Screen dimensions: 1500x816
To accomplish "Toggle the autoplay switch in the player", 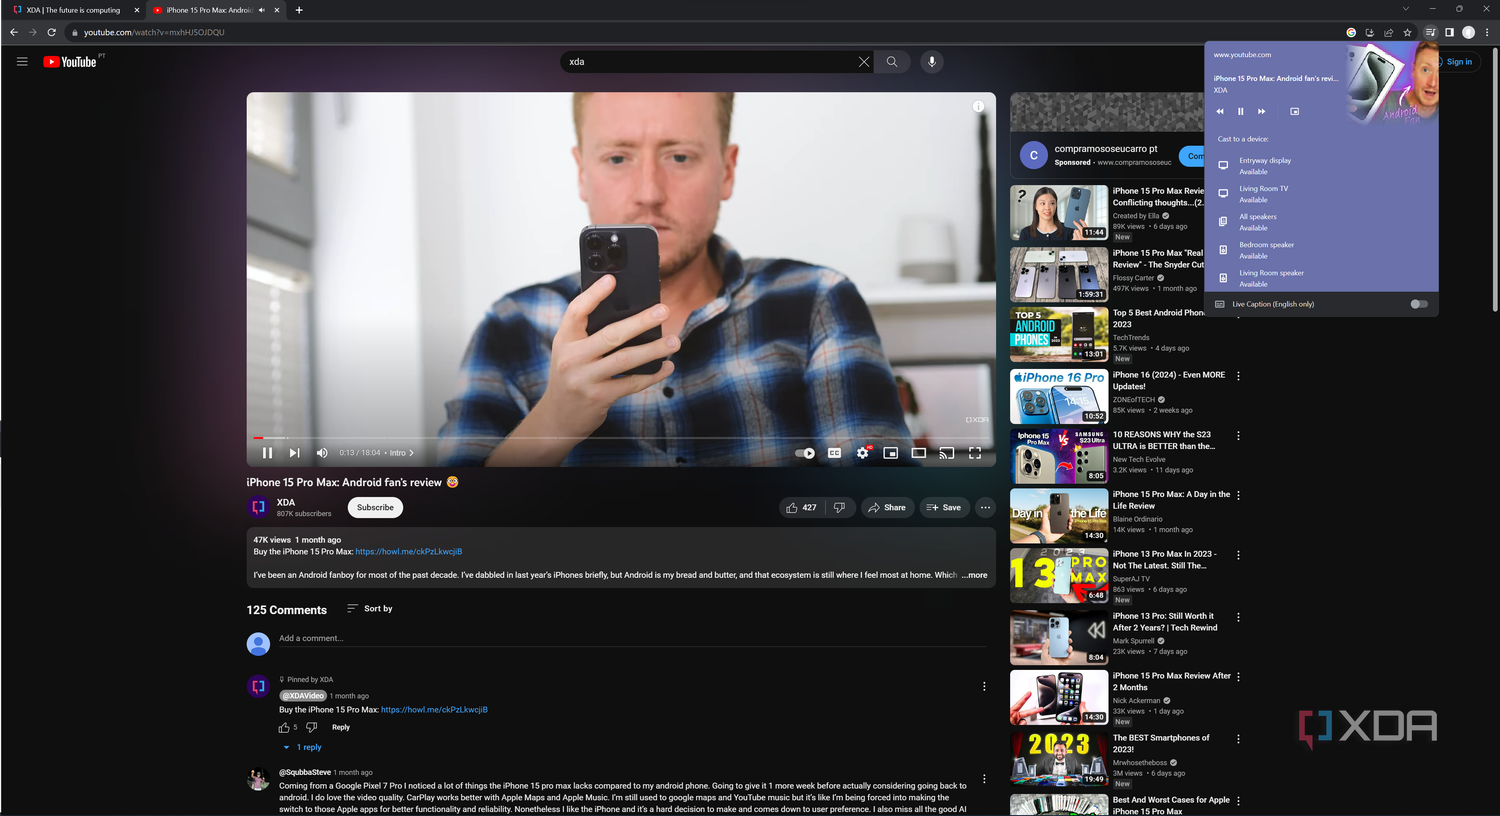I will [805, 453].
